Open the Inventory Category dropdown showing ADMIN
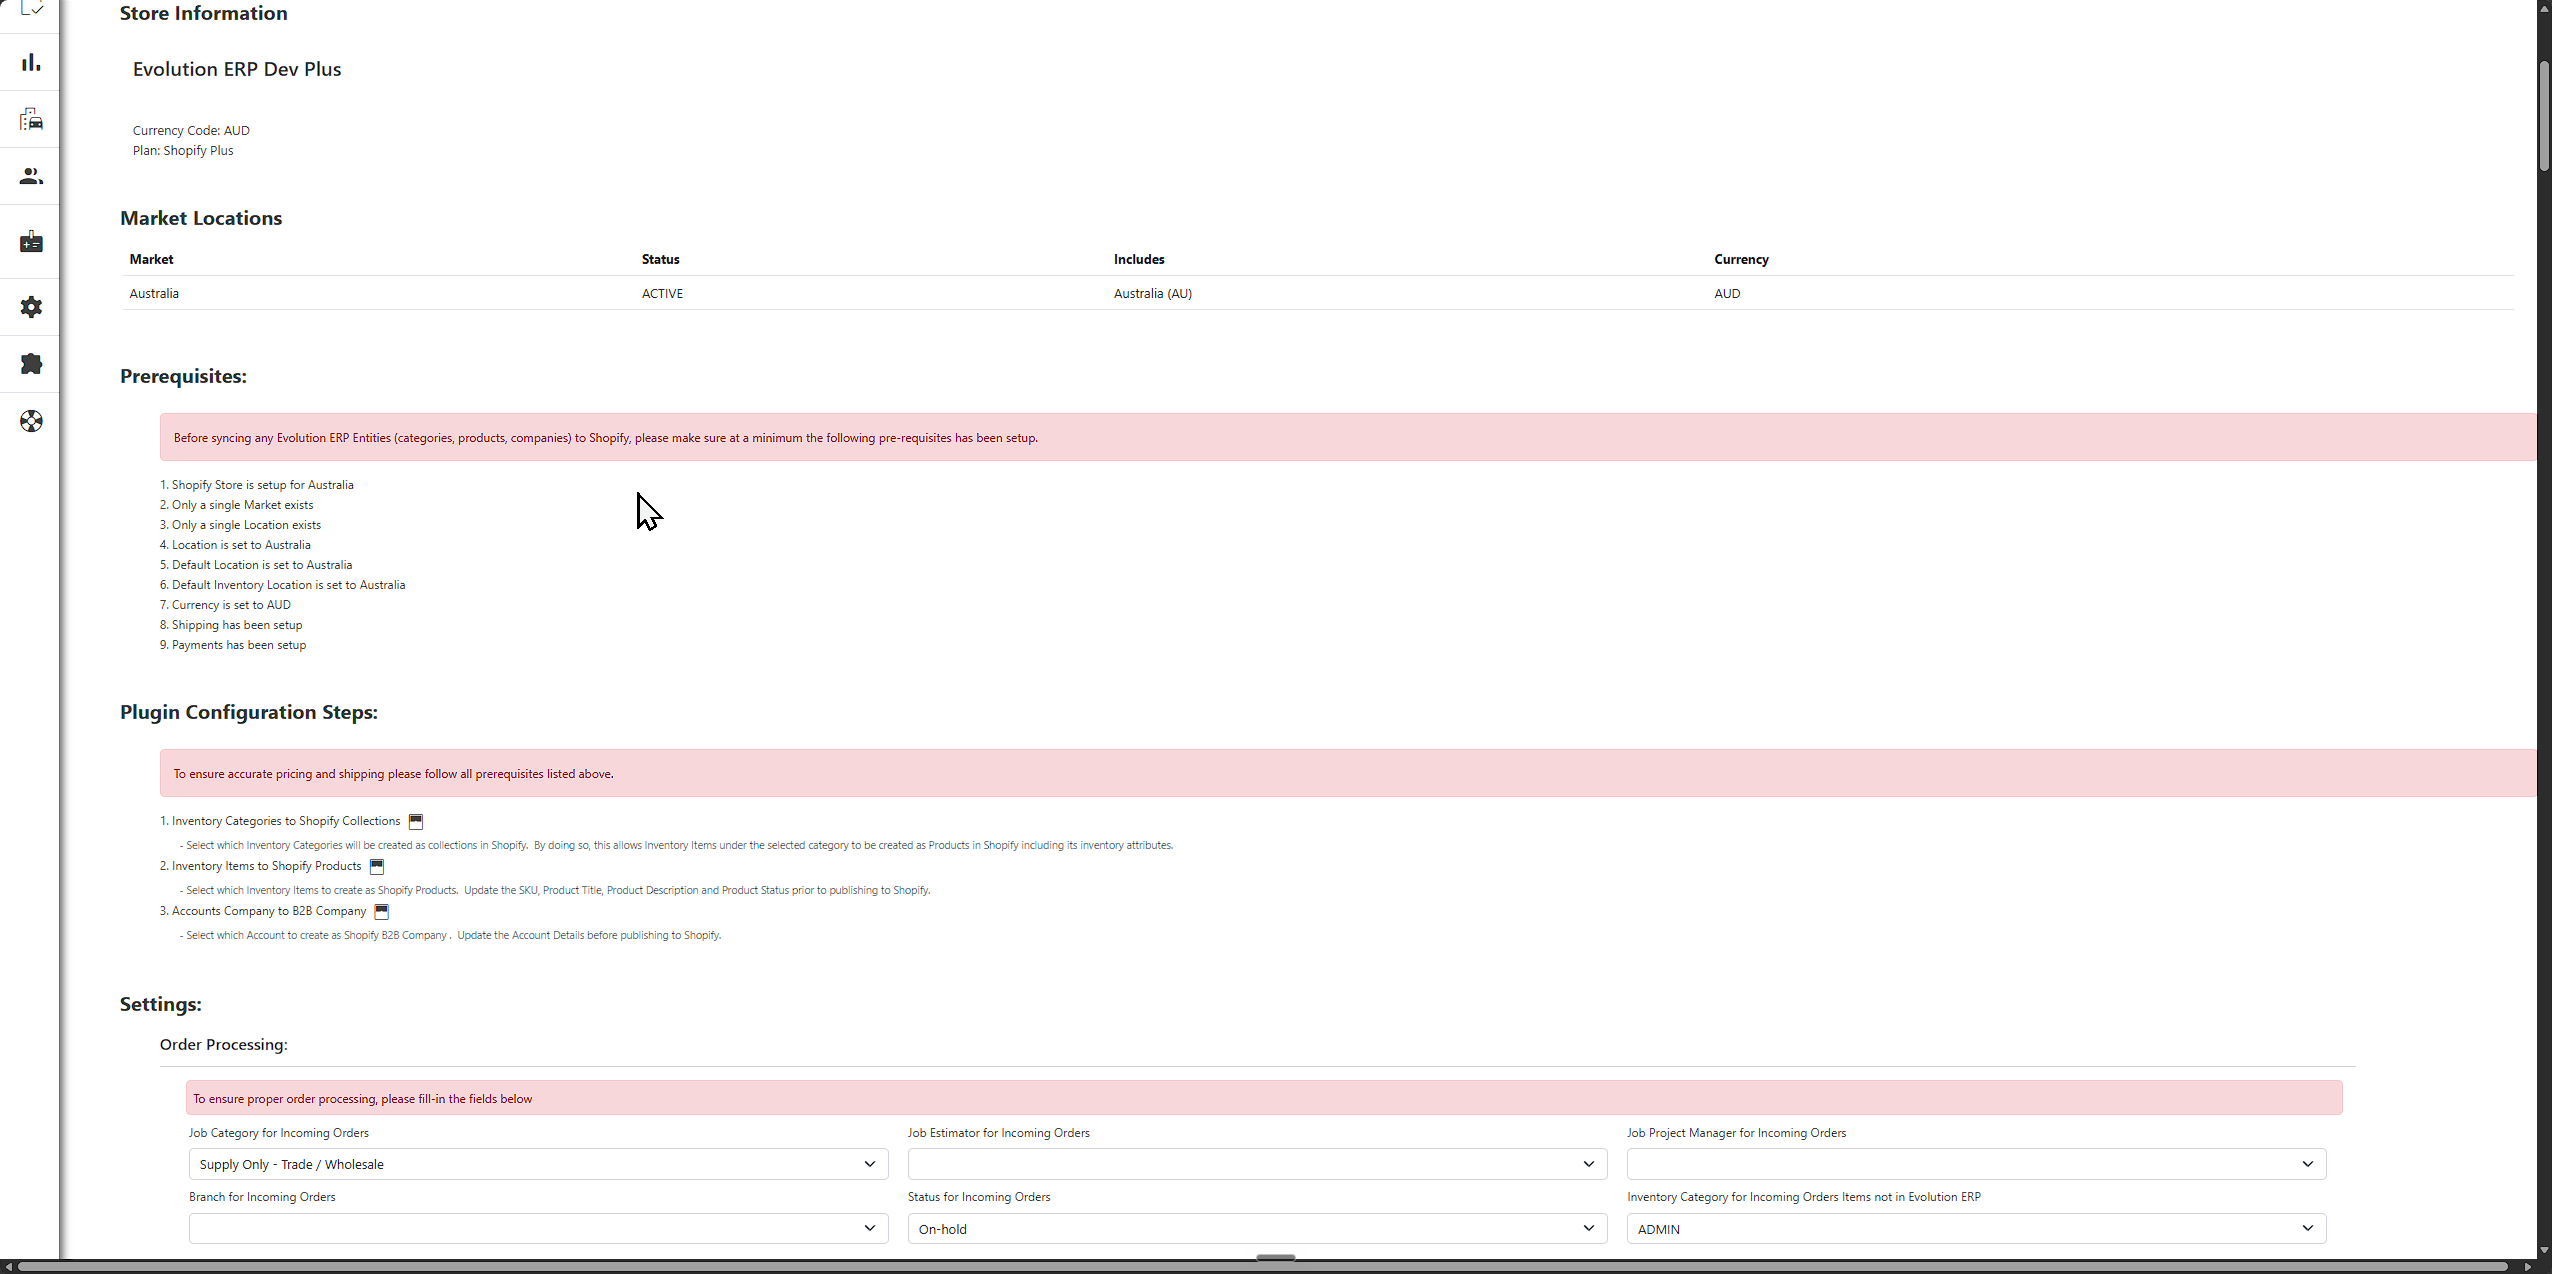The image size is (2552, 1274). [x=1976, y=1228]
